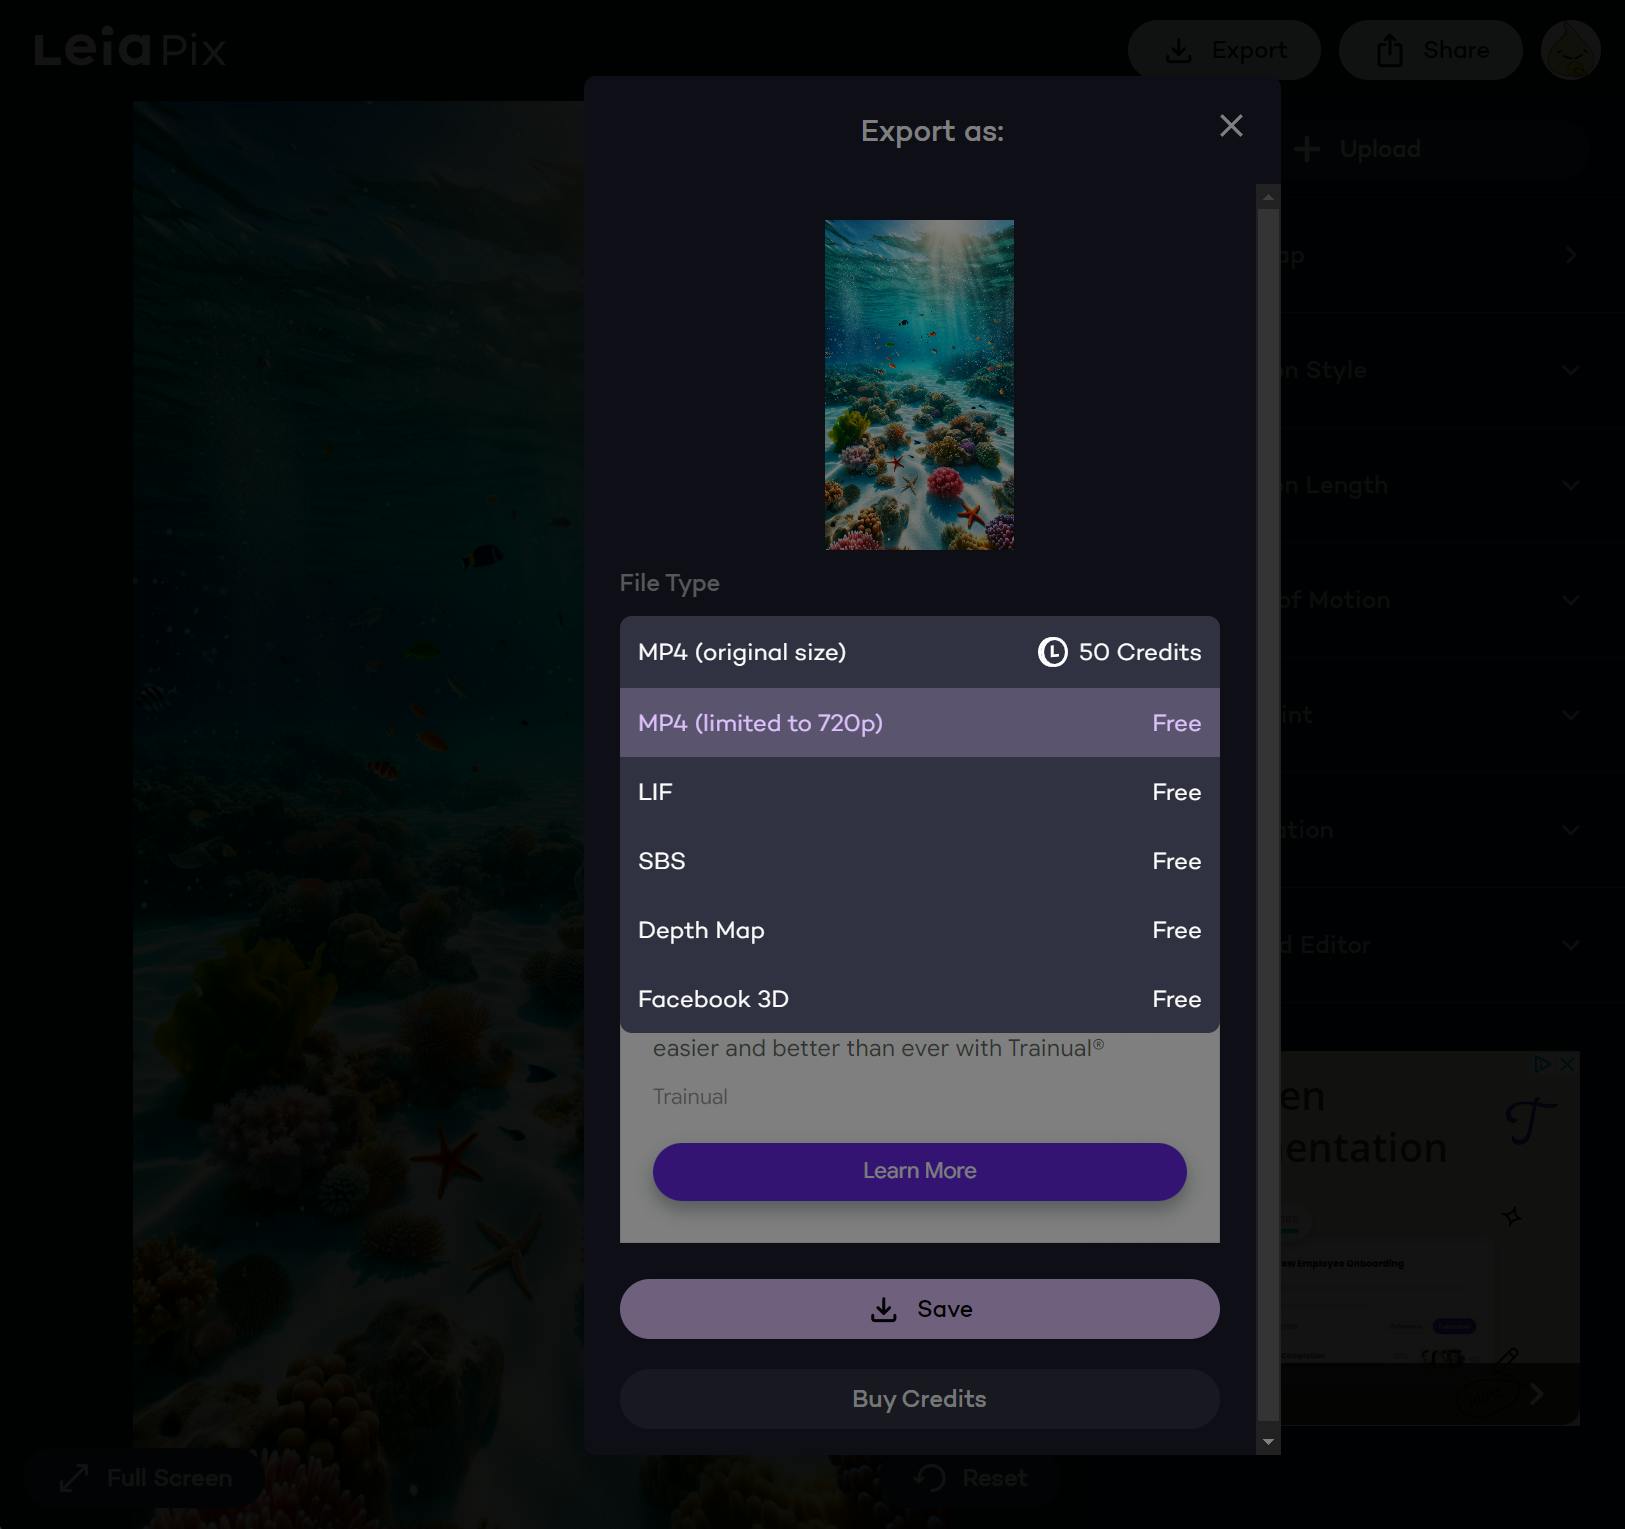Click the AdChoices triangle icon

pyautogui.click(x=1543, y=1064)
